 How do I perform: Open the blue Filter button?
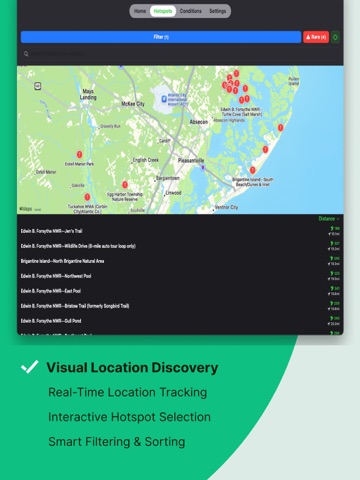161,37
